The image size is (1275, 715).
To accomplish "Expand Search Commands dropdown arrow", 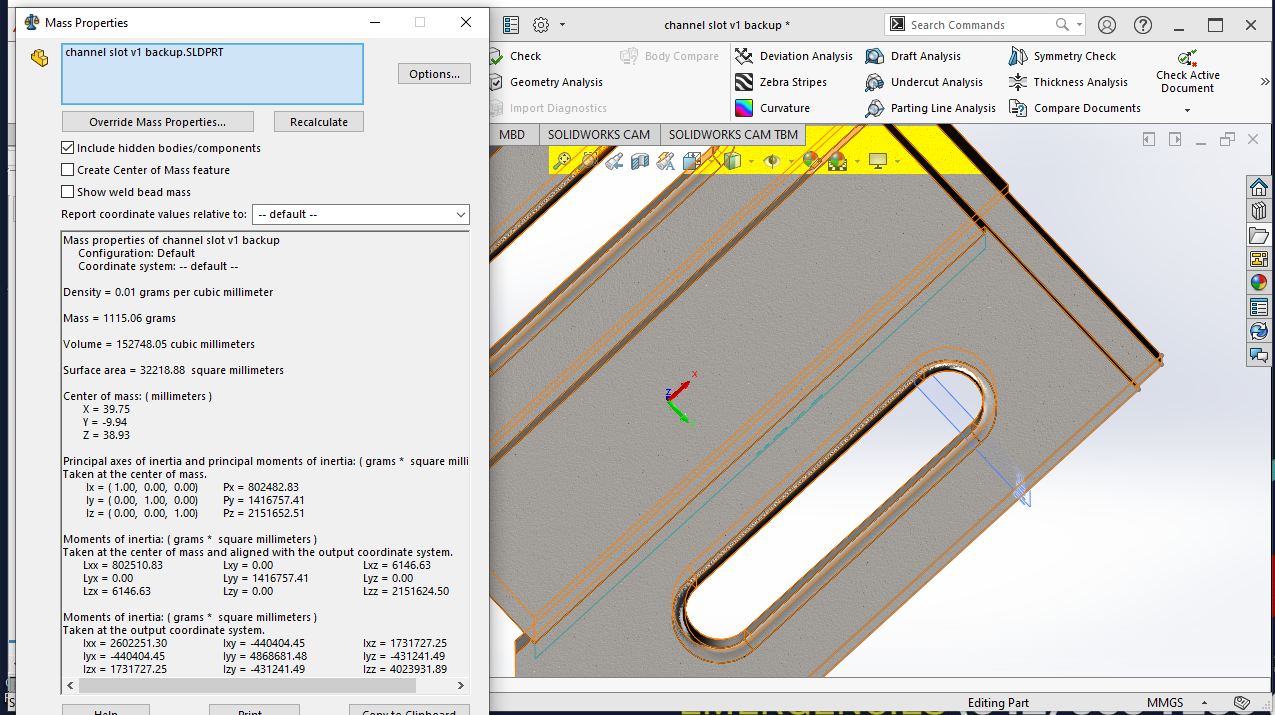I will (x=1080, y=25).
